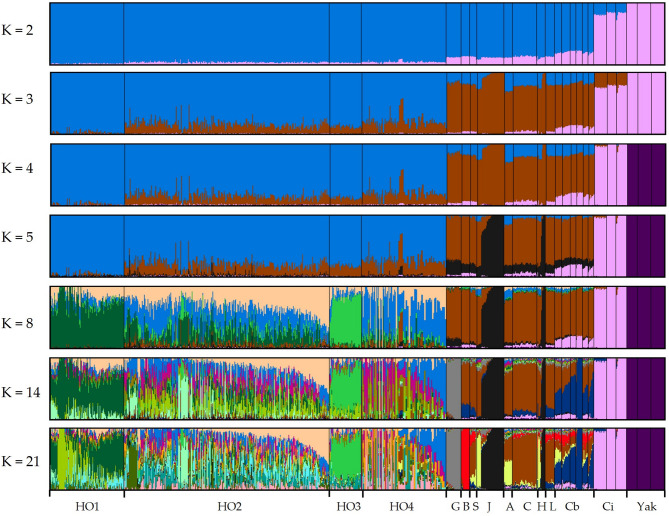The image size is (669, 516).
Task: Select the HO2 population label
Action: pyautogui.click(x=228, y=506)
